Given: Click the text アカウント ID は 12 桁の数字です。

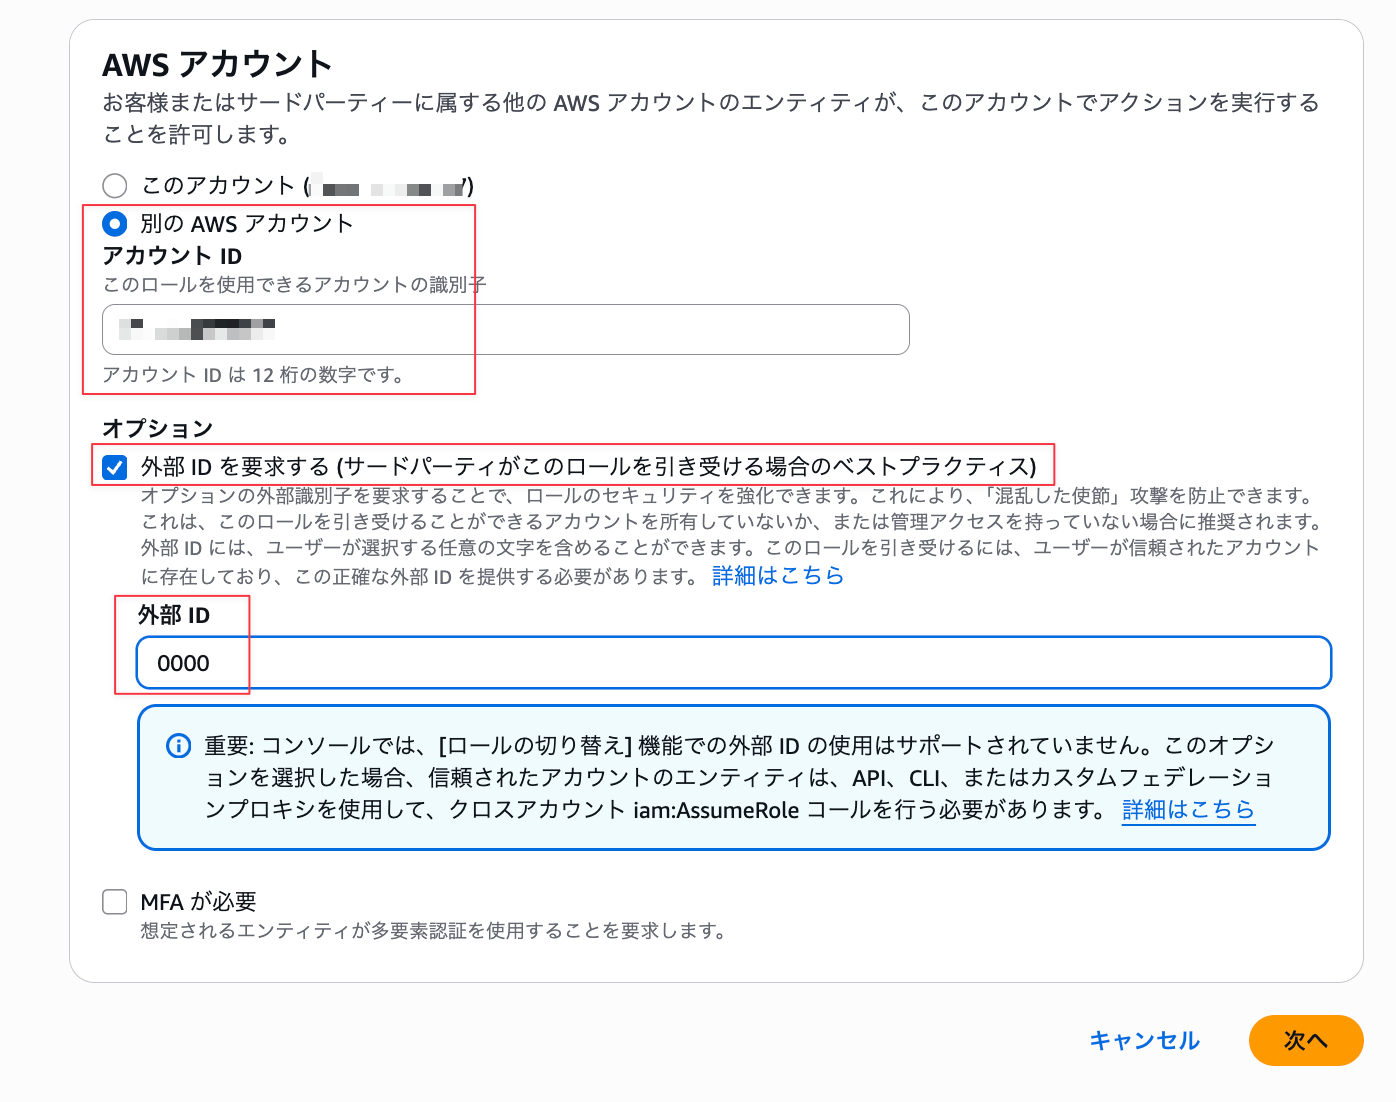Looking at the screenshot, I should 254,375.
